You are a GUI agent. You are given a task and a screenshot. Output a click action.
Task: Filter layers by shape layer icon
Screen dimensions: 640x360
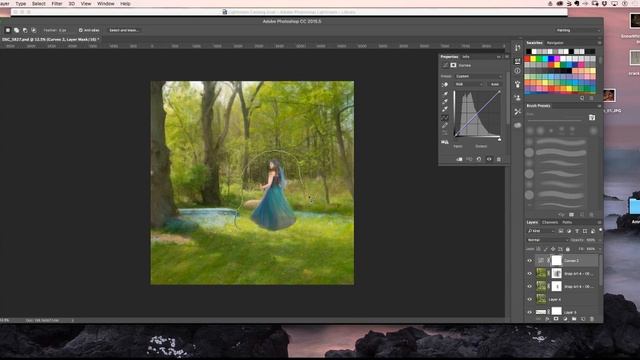584,231
